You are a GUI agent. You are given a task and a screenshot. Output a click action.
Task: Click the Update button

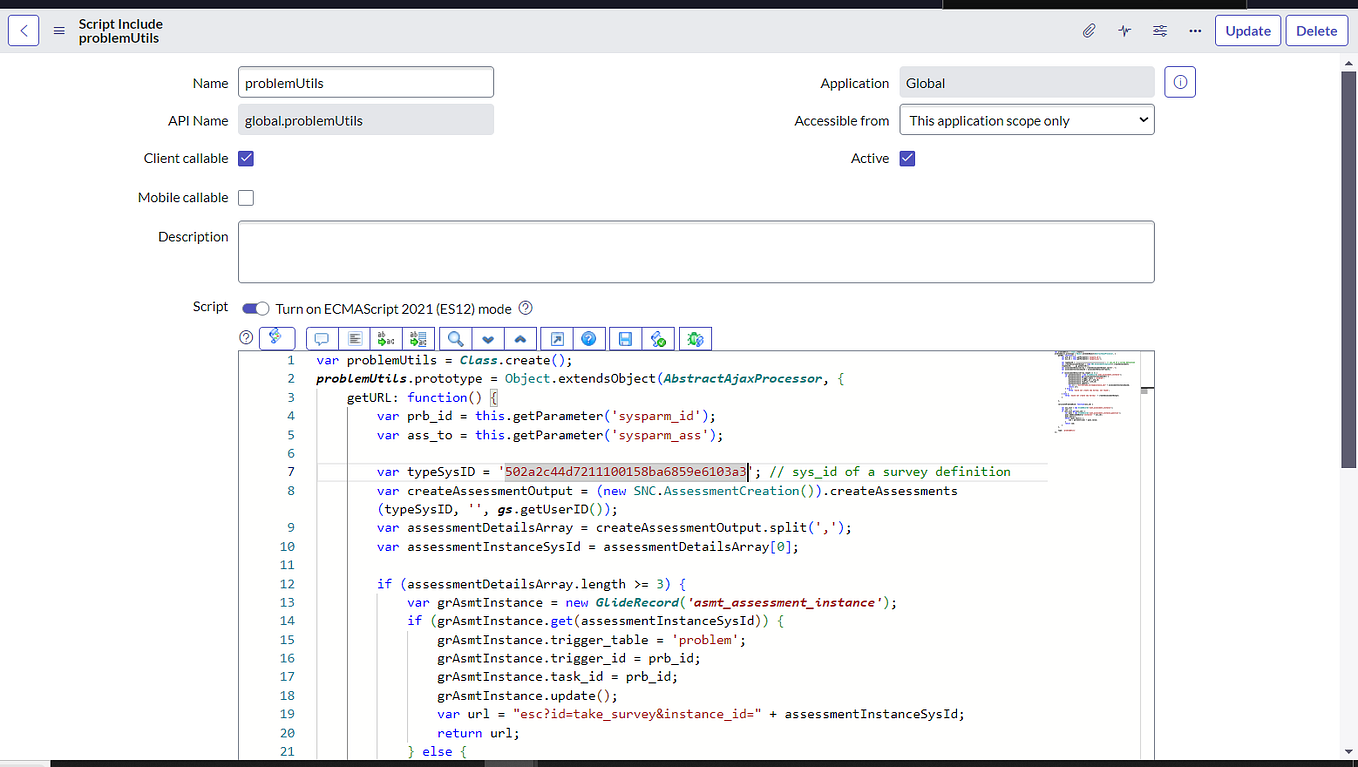pos(1247,30)
